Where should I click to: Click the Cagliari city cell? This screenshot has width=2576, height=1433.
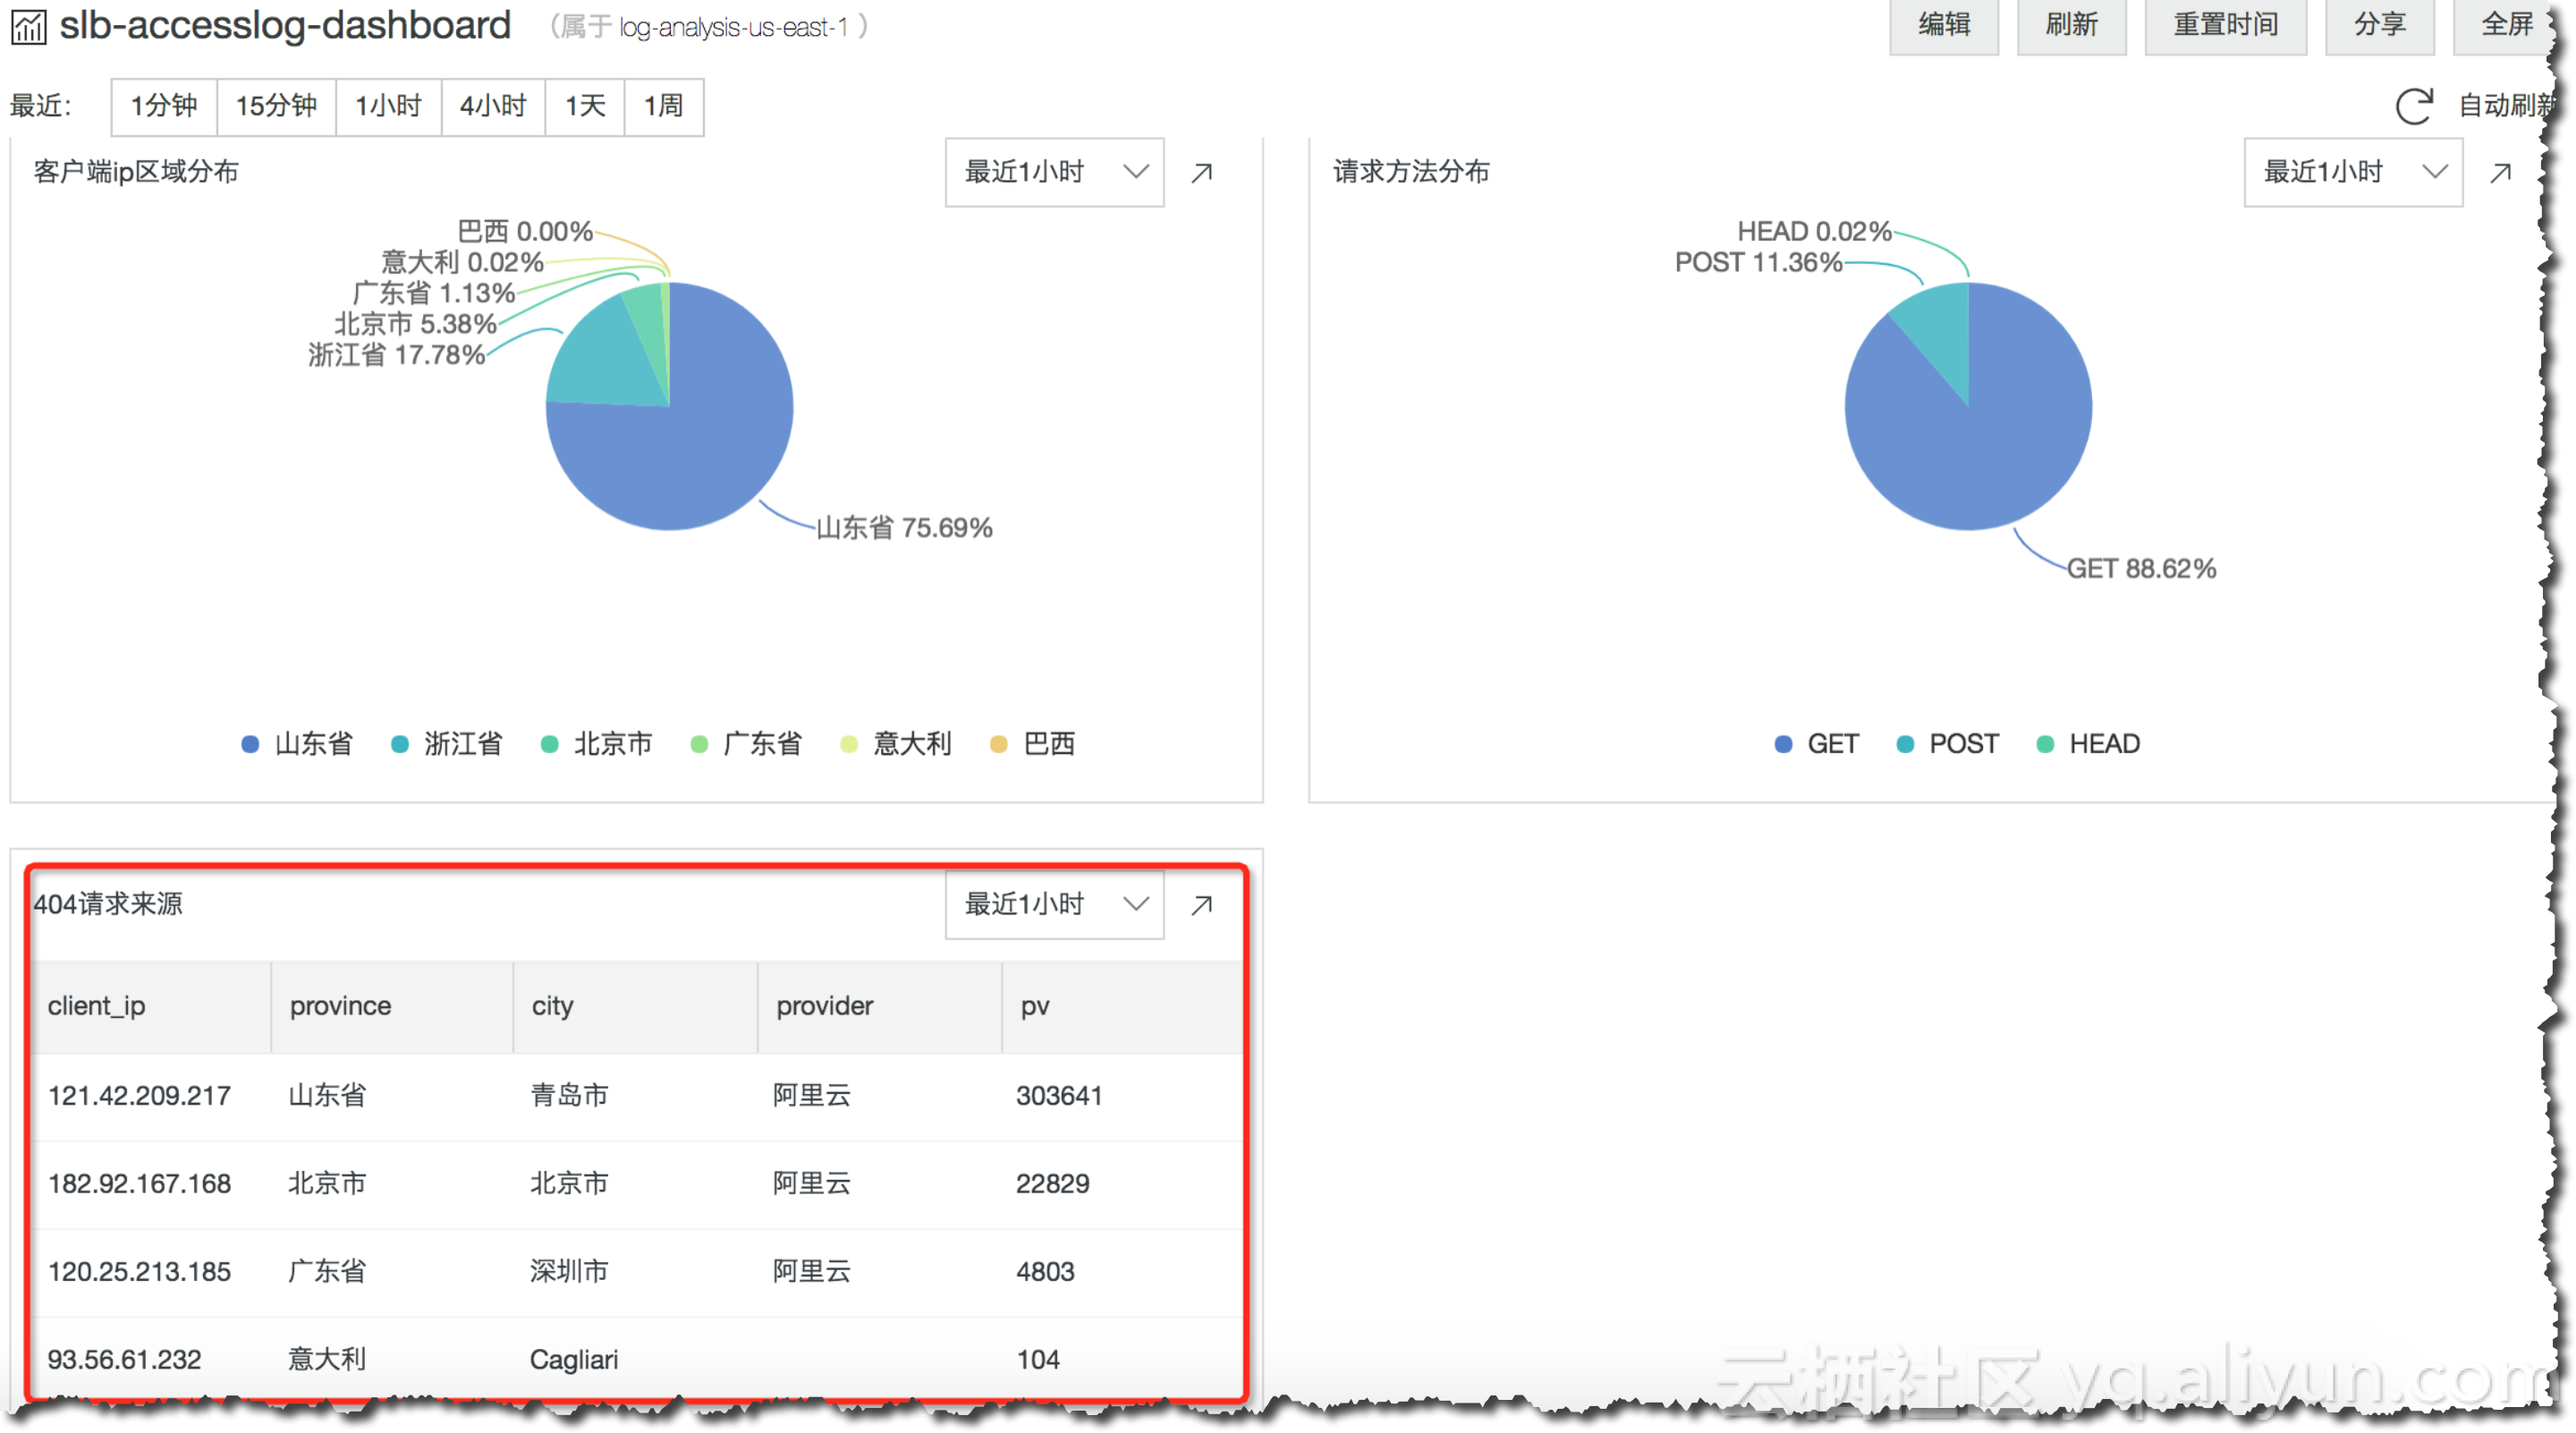(x=574, y=1360)
